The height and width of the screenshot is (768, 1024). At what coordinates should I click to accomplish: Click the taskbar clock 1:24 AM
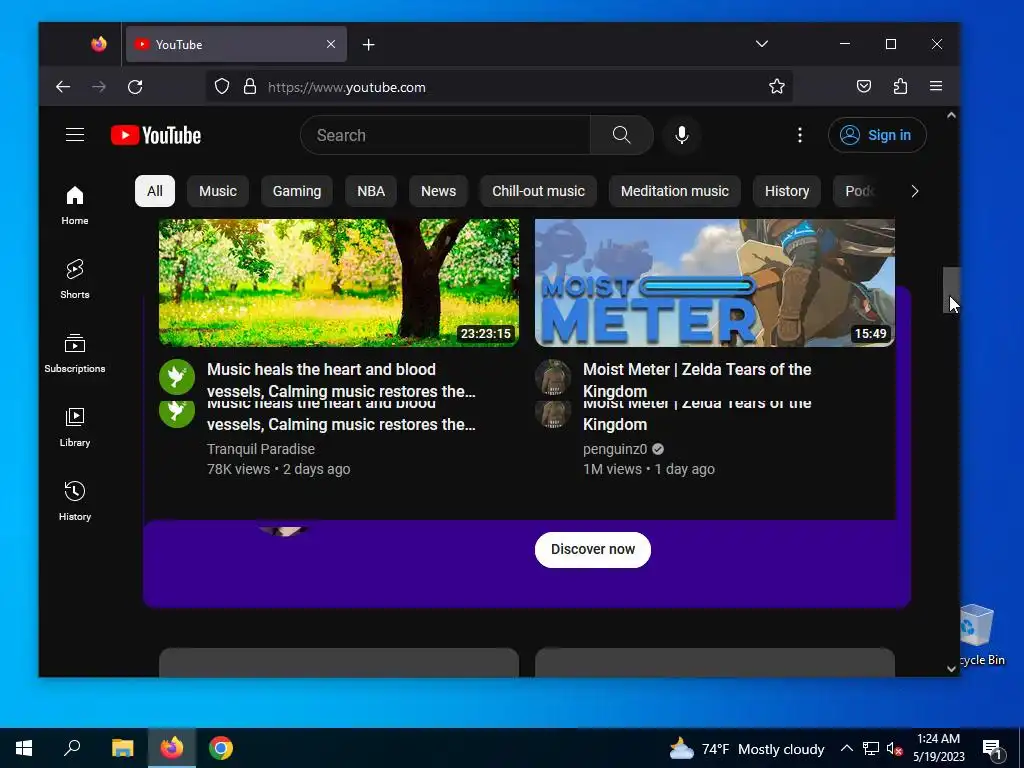(x=938, y=748)
